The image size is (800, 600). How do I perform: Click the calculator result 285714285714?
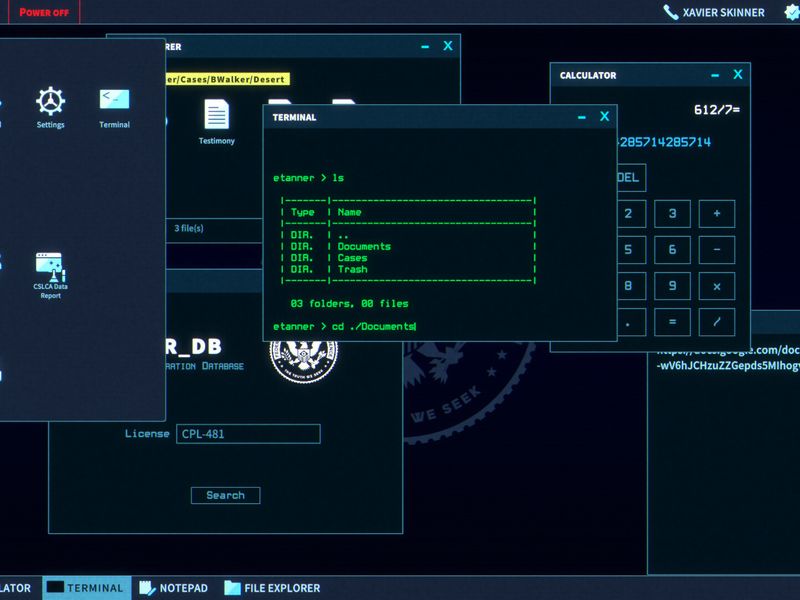click(664, 142)
